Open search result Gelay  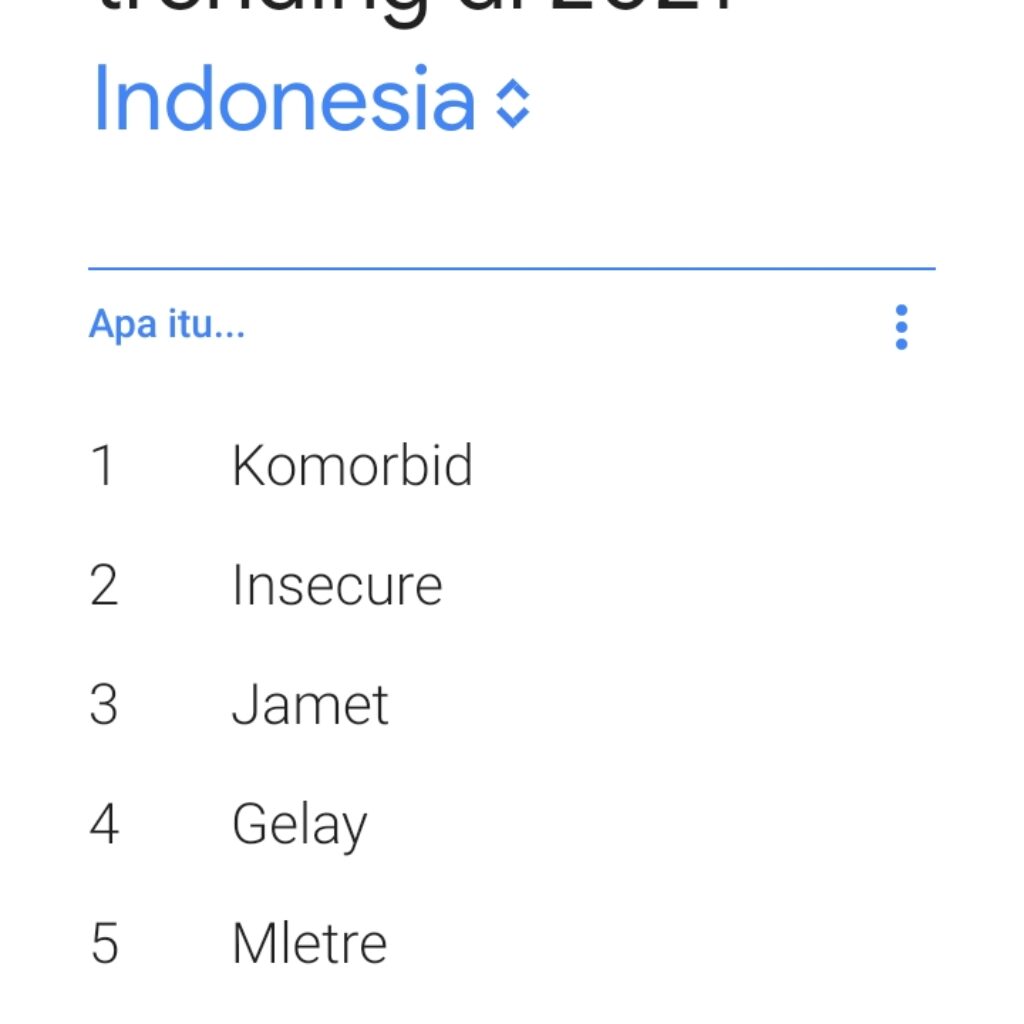[298, 822]
